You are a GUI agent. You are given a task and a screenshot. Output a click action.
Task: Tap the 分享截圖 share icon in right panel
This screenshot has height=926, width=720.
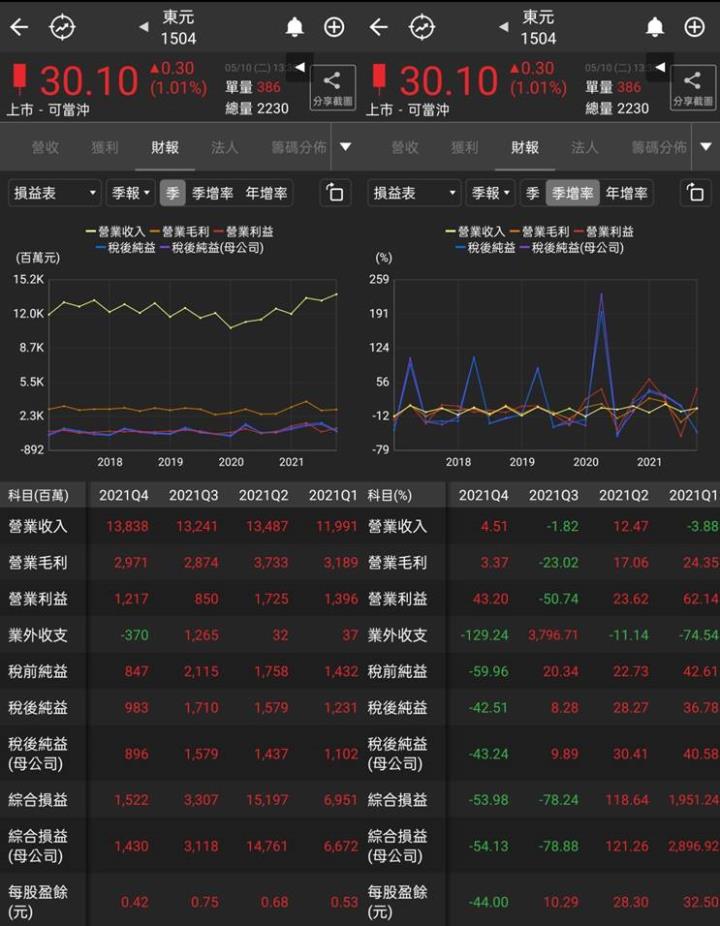pyautogui.click(x=692, y=87)
